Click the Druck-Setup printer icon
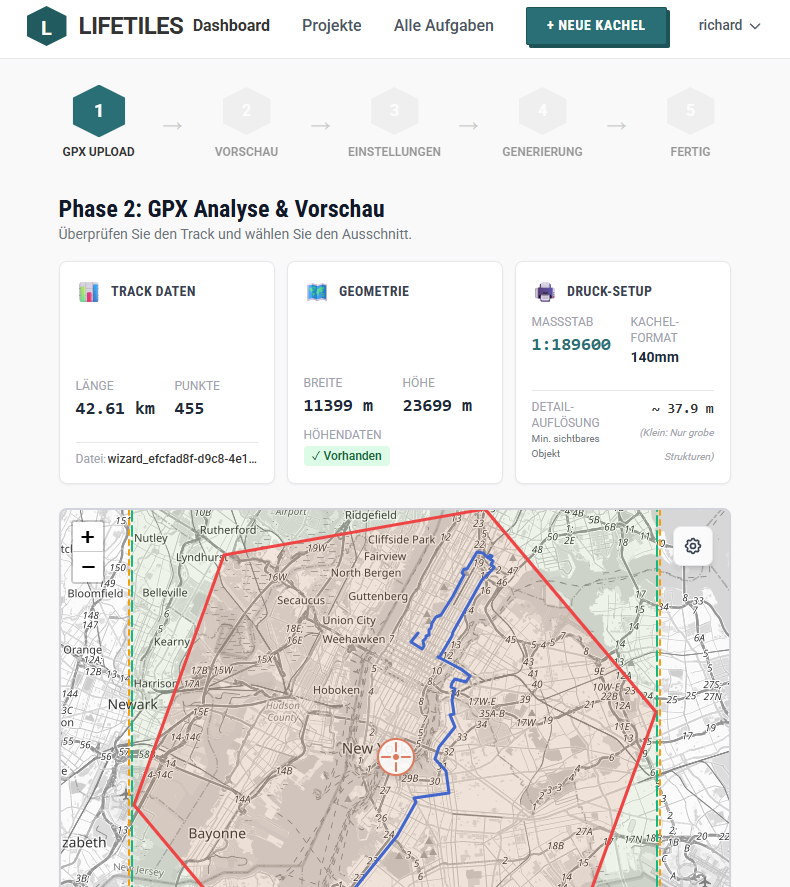 545,292
